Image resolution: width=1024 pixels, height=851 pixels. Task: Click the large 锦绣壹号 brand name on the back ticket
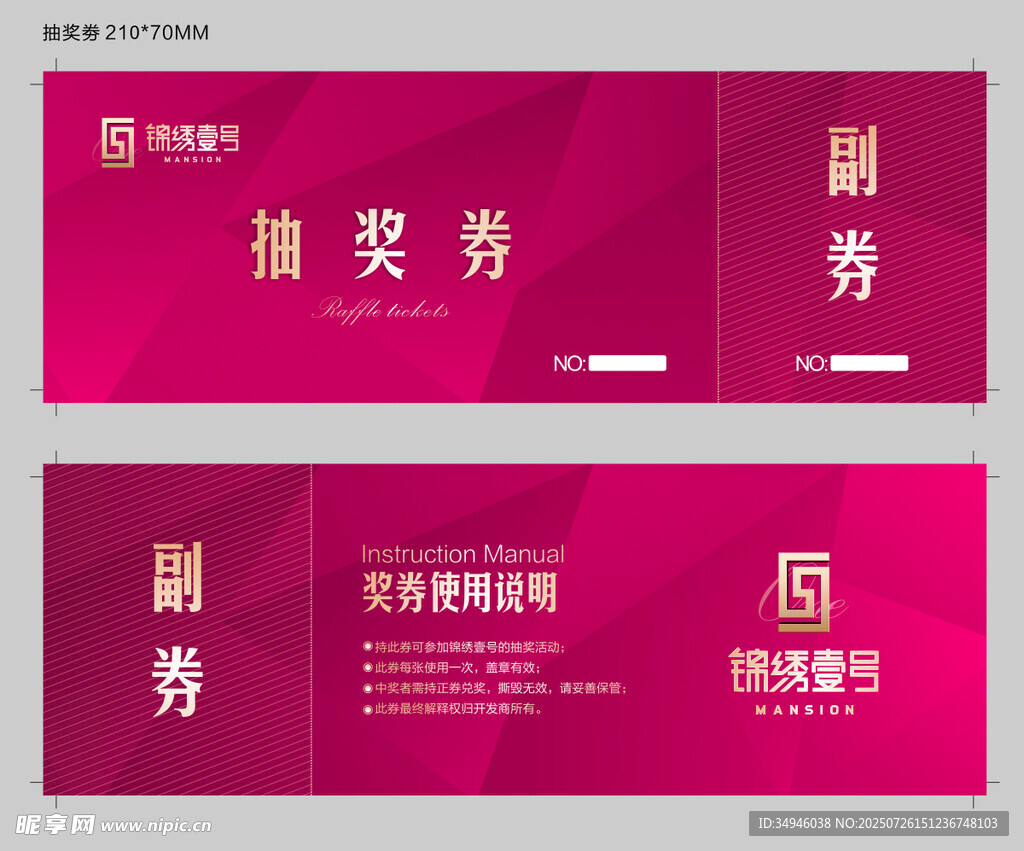click(x=804, y=670)
